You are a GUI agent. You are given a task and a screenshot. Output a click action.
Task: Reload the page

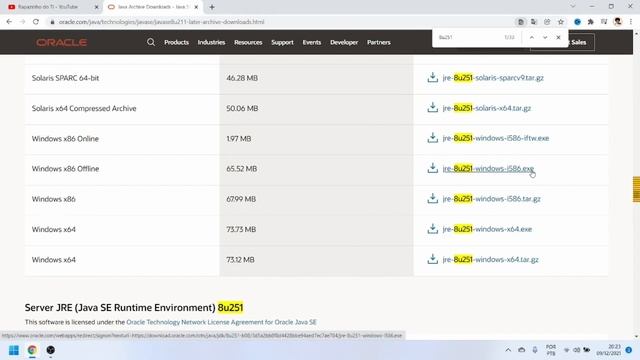click(36, 22)
